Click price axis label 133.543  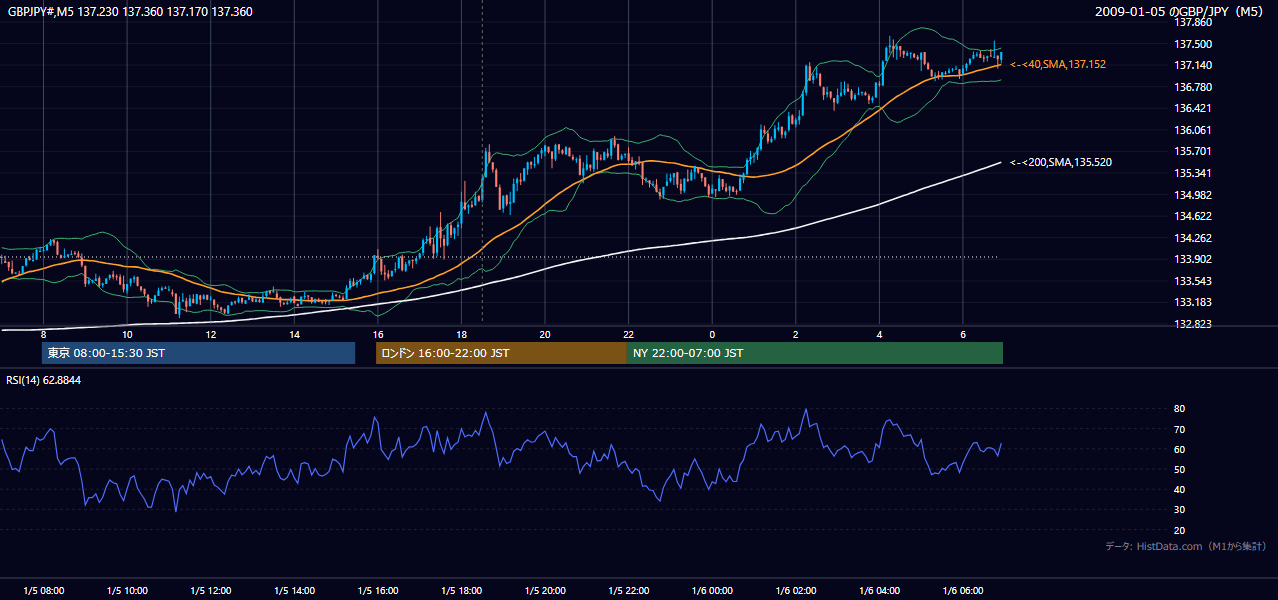tap(1192, 281)
